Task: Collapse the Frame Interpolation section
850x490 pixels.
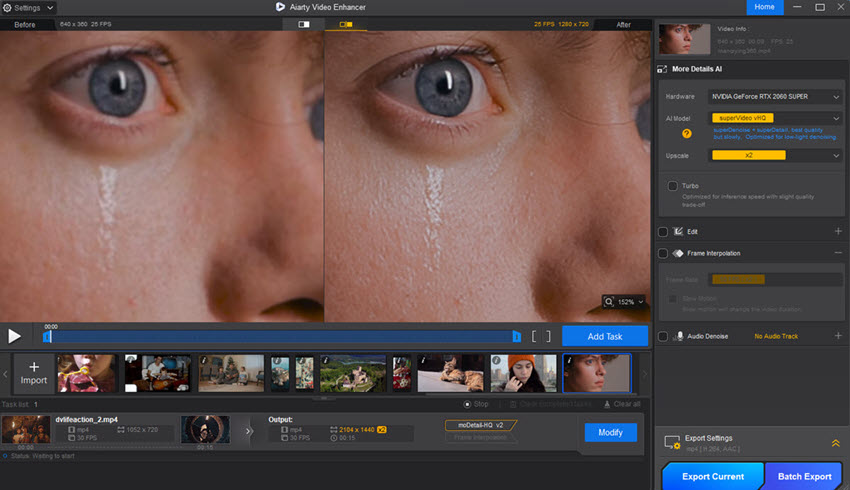Action: point(838,253)
